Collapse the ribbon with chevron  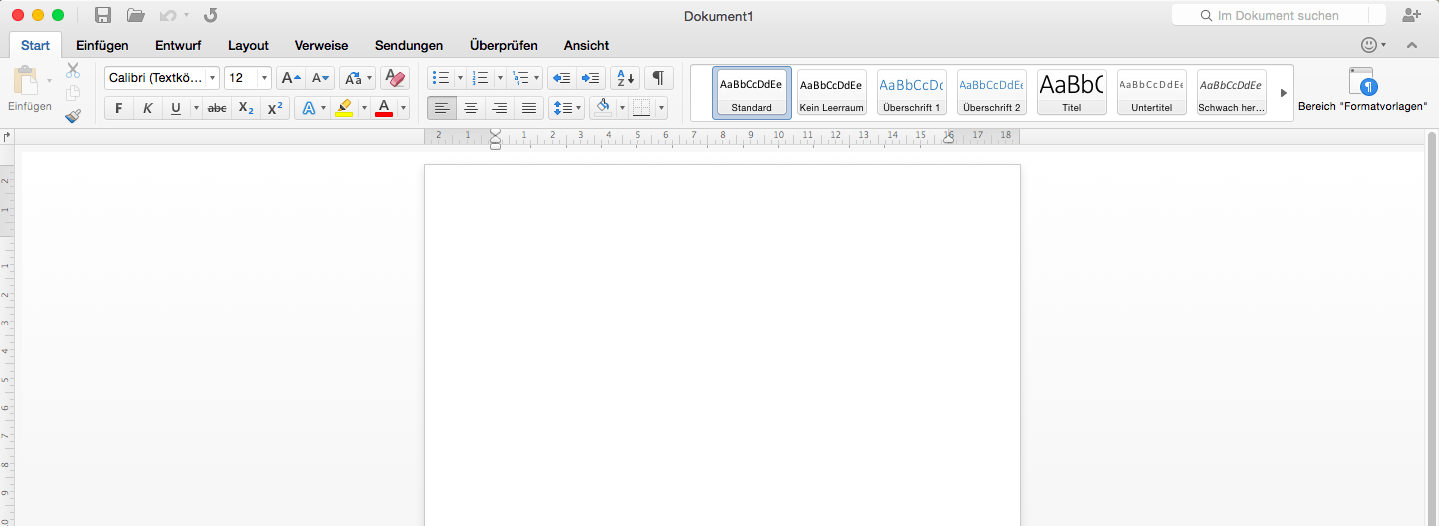[1412, 45]
